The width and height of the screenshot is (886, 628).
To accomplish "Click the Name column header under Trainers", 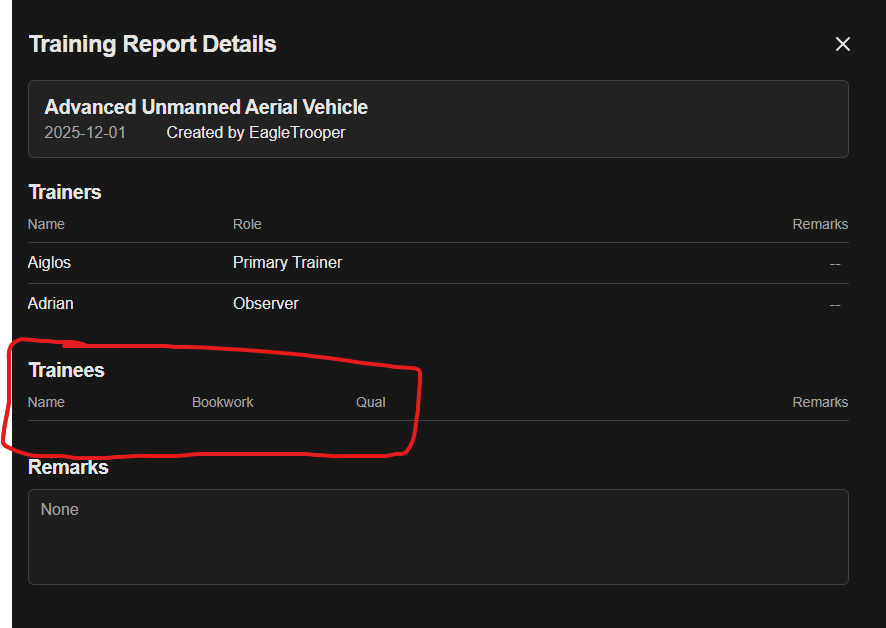I will pos(46,224).
